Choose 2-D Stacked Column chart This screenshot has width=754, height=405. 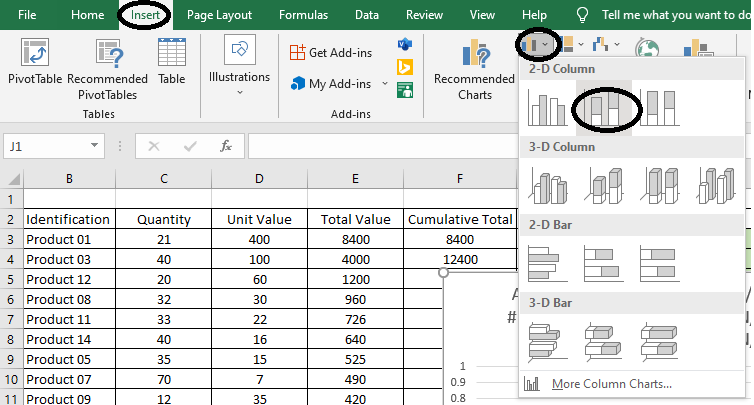pos(604,108)
